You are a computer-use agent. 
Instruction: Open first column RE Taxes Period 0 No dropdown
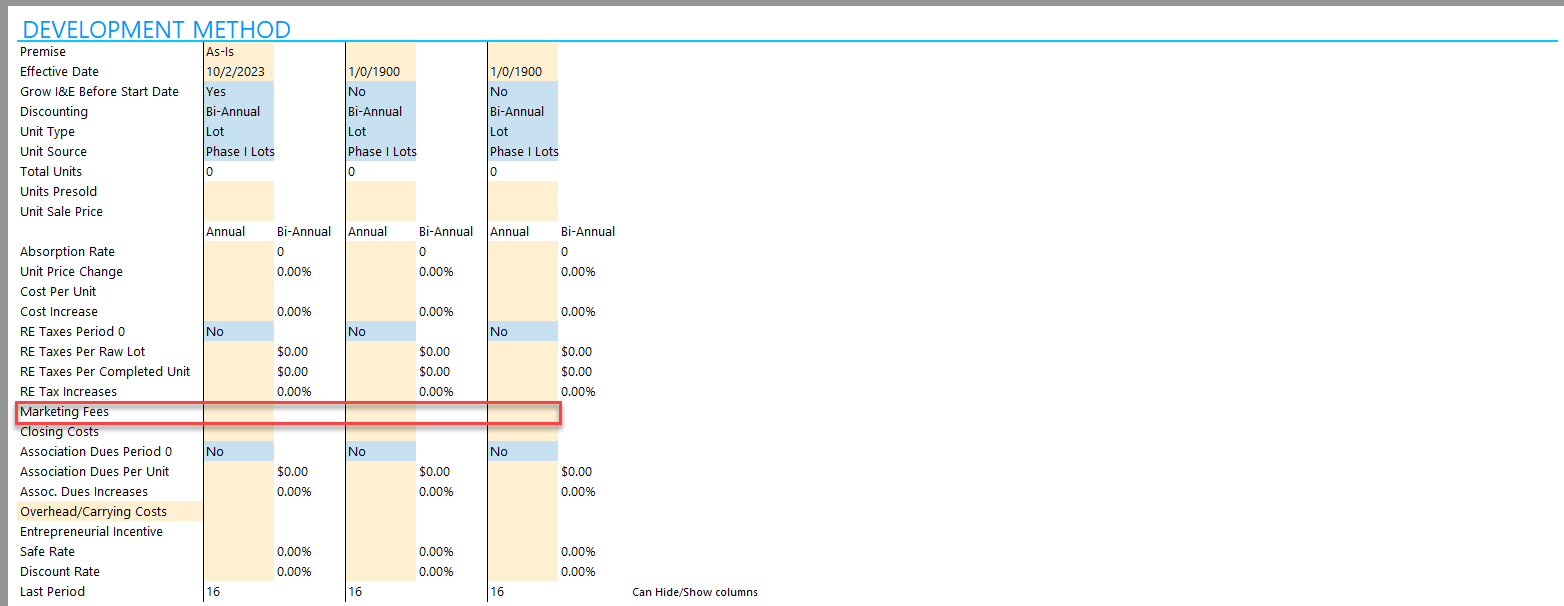(238, 331)
